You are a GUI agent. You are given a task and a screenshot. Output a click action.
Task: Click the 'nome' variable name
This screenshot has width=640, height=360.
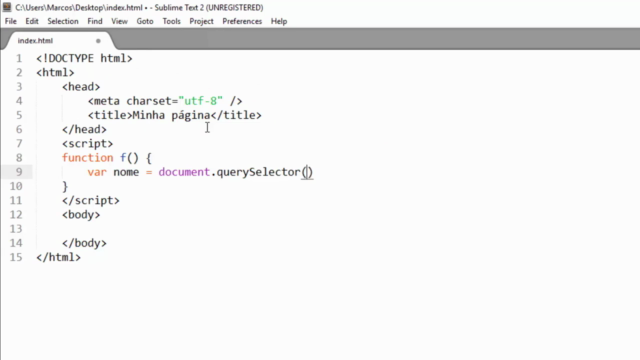tap(126, 172)
